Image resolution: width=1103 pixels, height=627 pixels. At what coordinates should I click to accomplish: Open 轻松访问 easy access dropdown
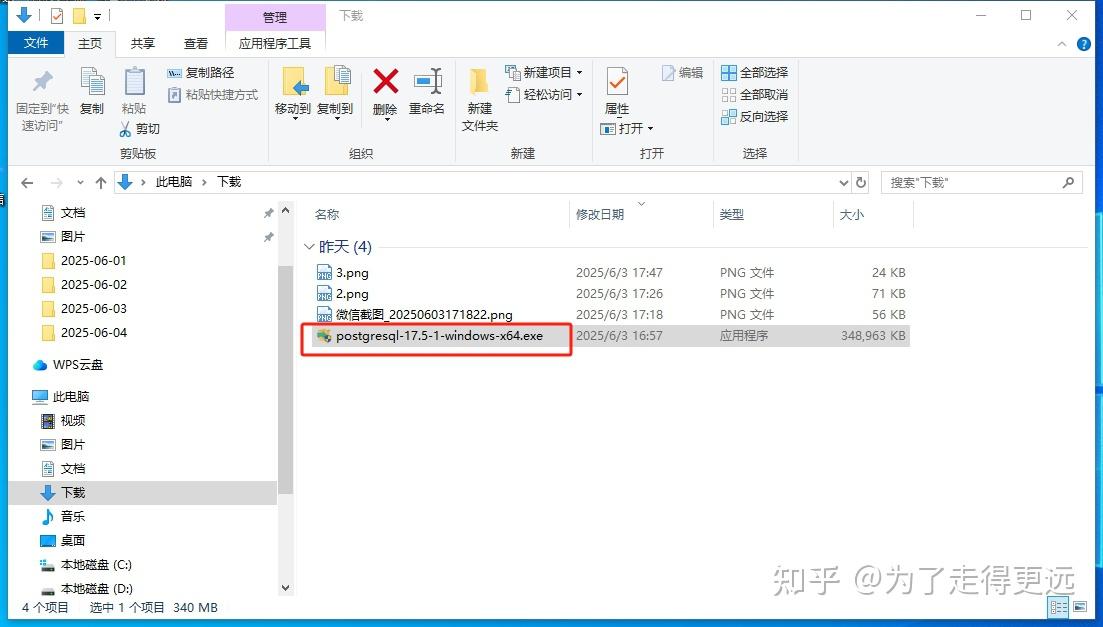(x=544, y=94)
